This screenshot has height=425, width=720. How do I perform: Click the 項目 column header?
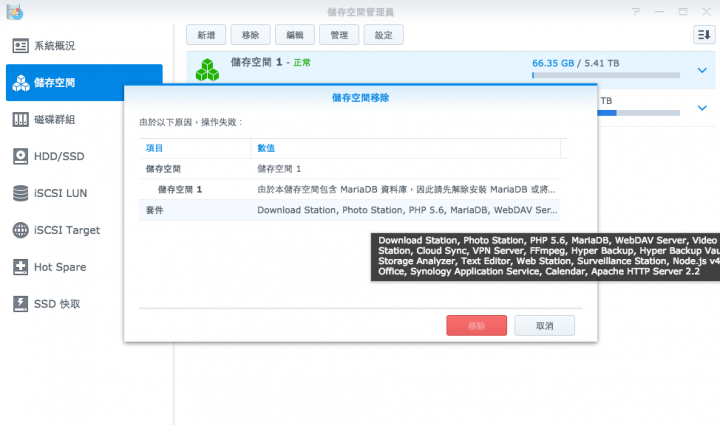click(195, 148)
